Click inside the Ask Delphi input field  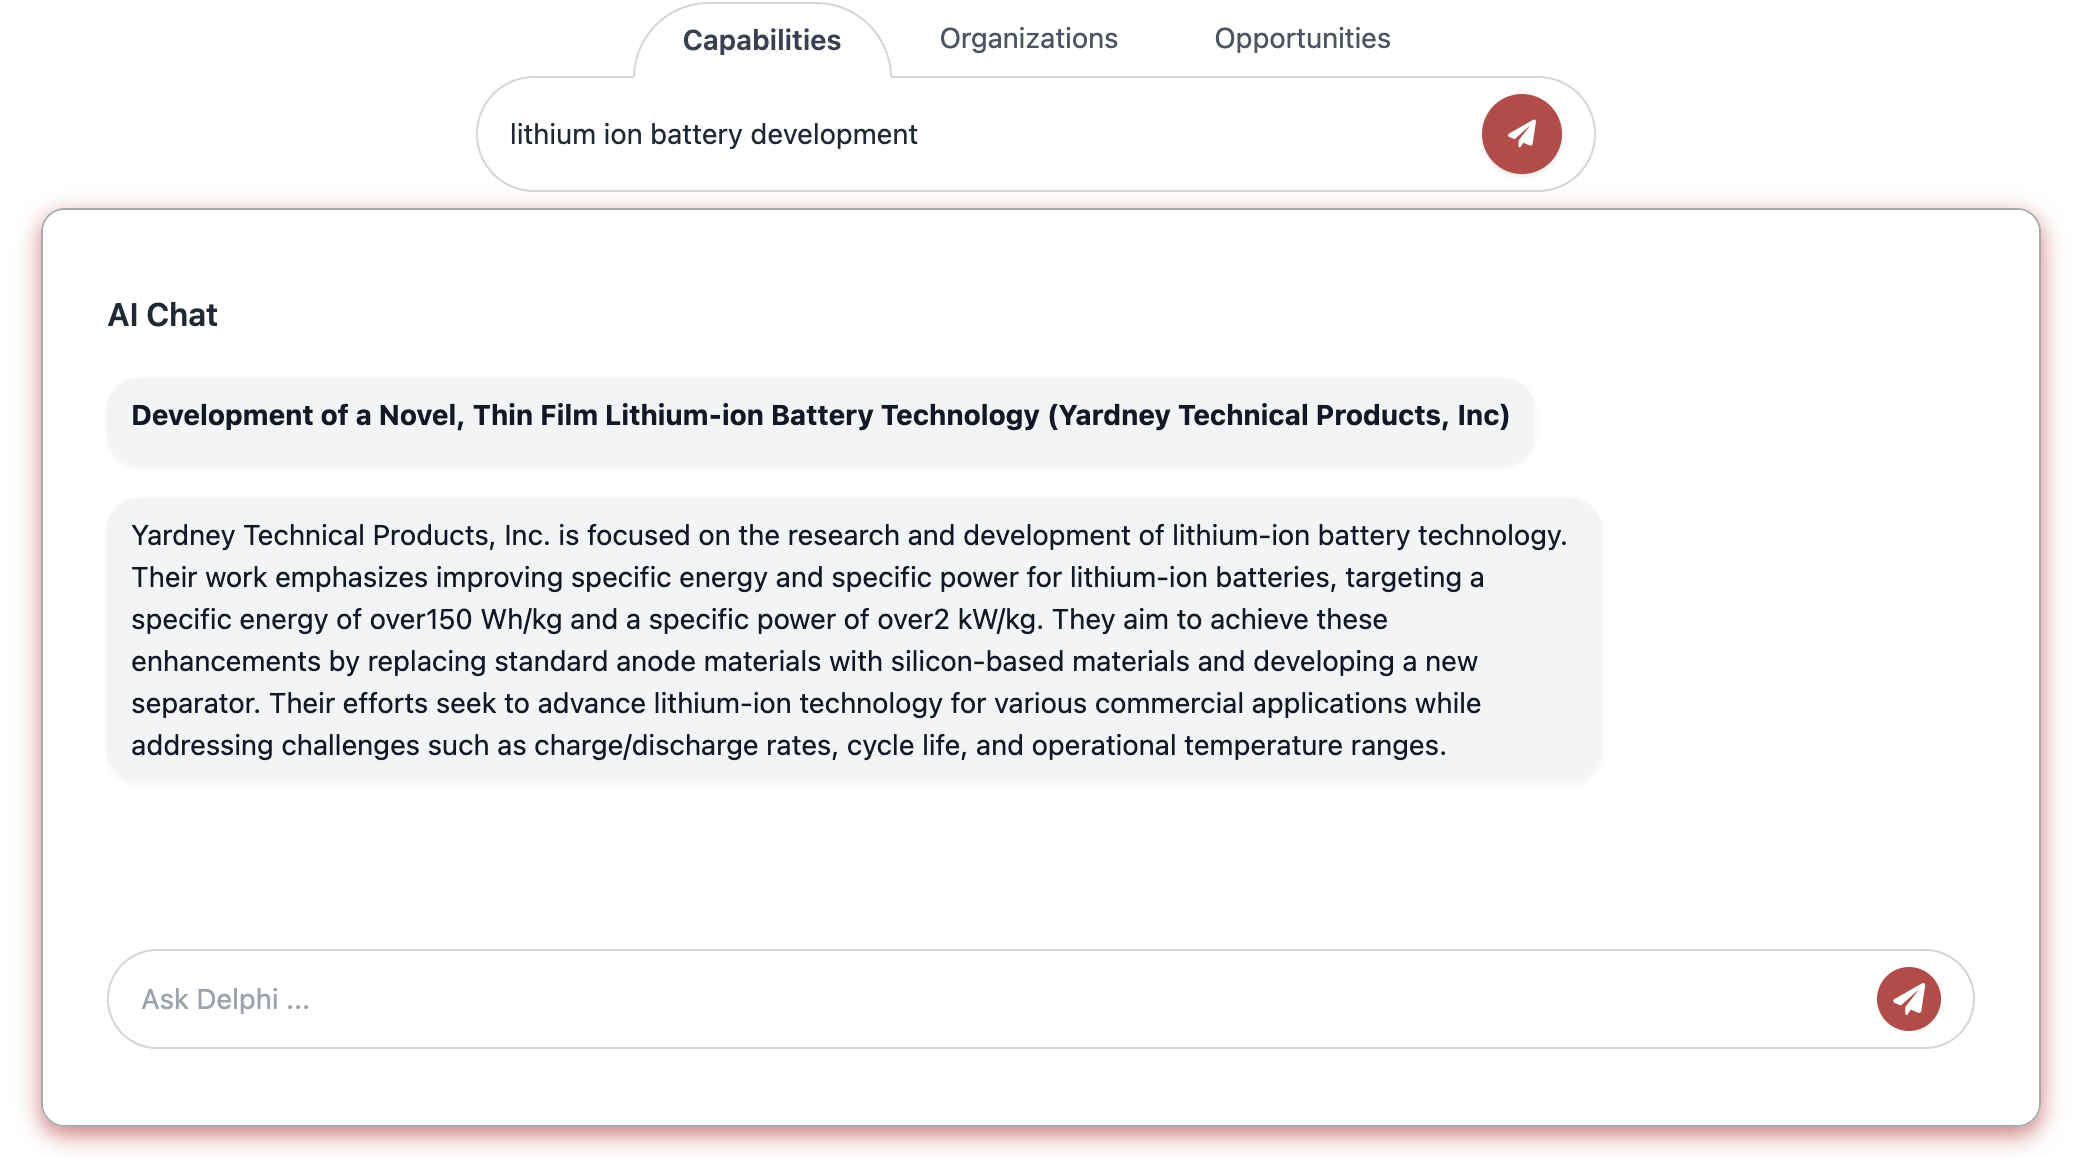[x=700, y=998]
